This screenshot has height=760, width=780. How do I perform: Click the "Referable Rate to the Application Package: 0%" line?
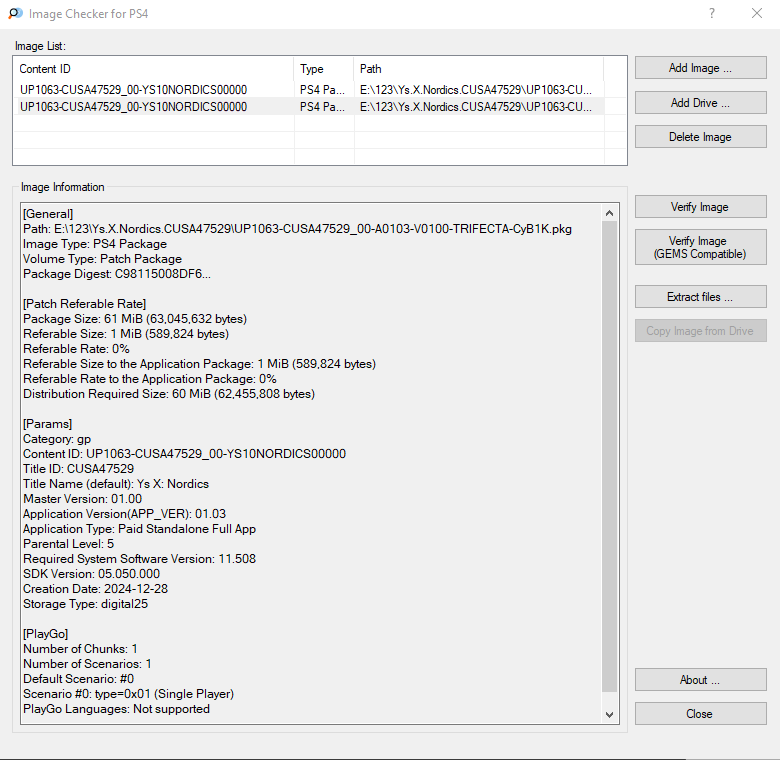tap(150, 379)
